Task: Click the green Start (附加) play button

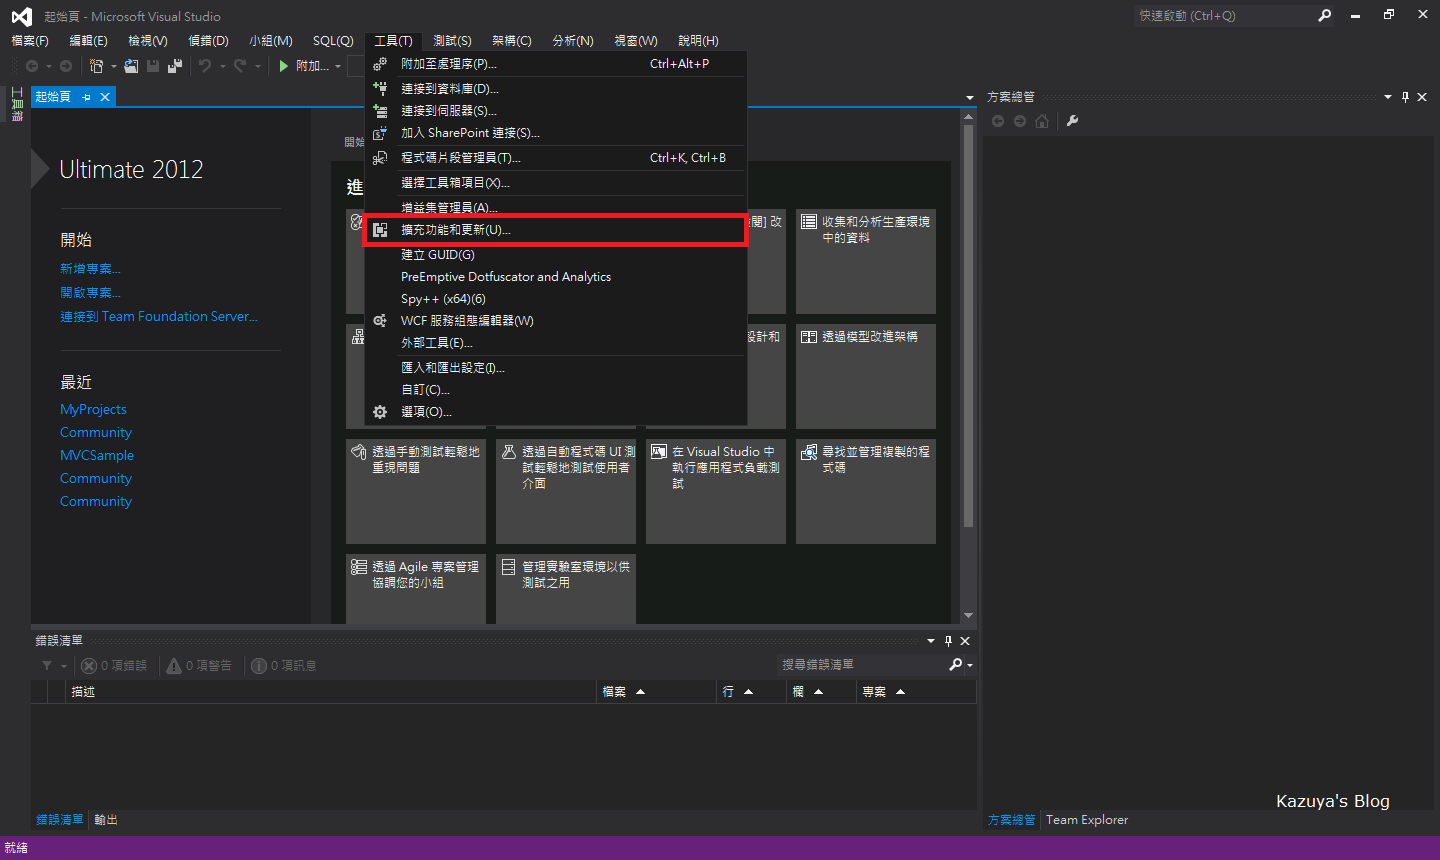Action: pyautogui.click(x=284, y=66)
